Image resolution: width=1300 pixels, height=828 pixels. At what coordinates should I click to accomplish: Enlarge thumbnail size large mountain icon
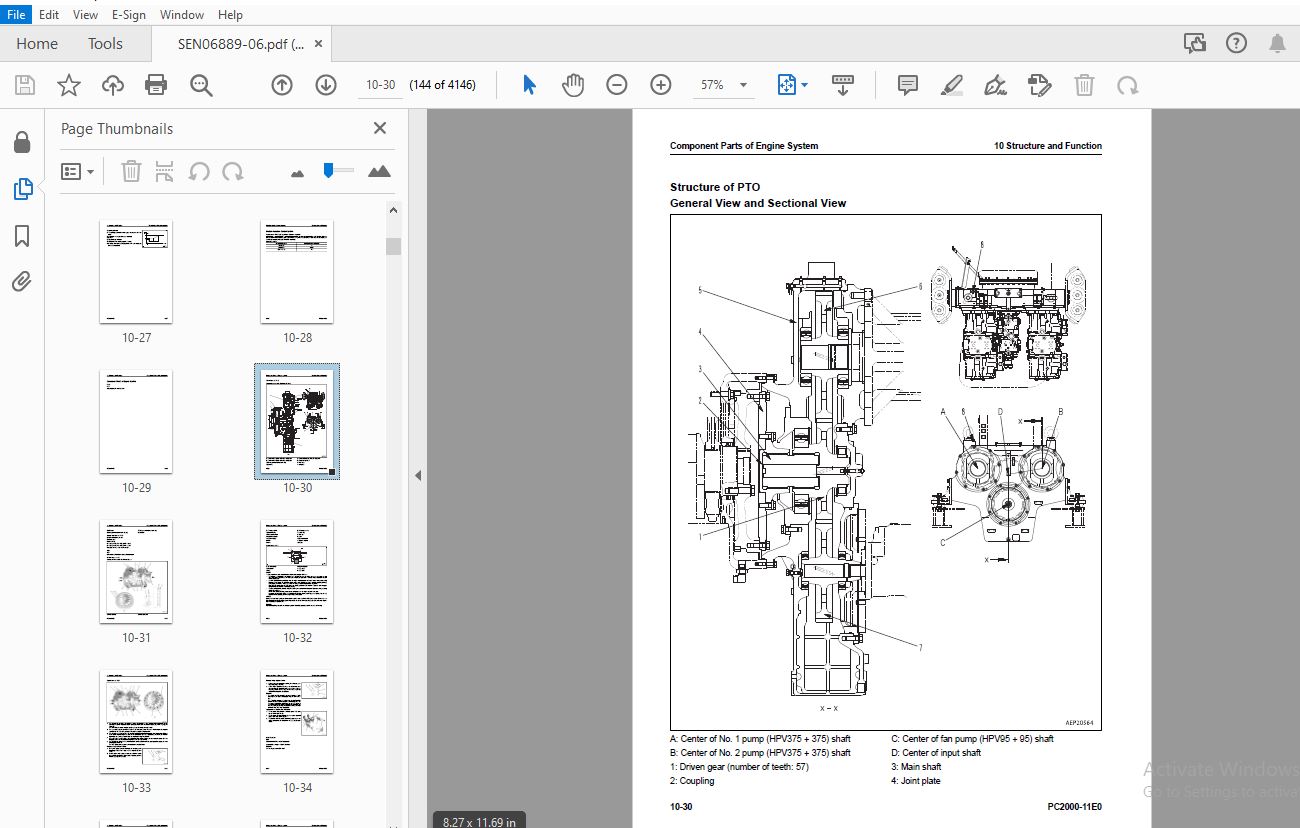(x=379, y=172)
